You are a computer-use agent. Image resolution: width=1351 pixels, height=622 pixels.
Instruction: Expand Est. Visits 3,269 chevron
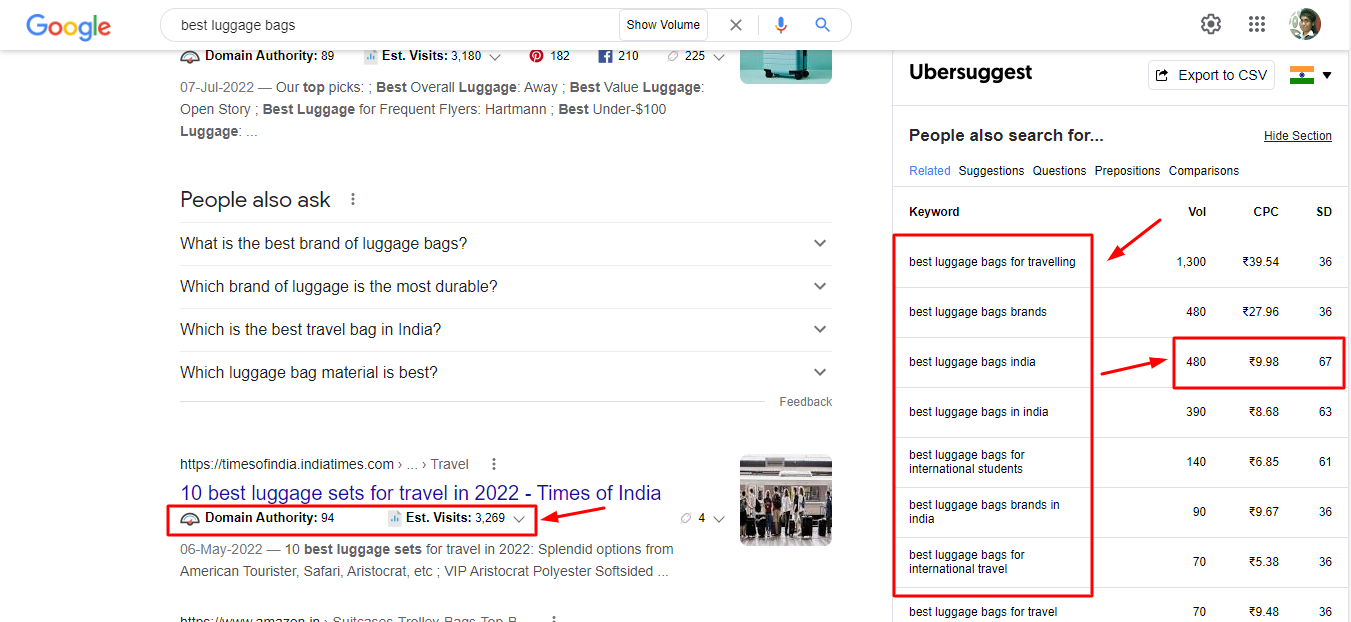[x=519, y=519]
